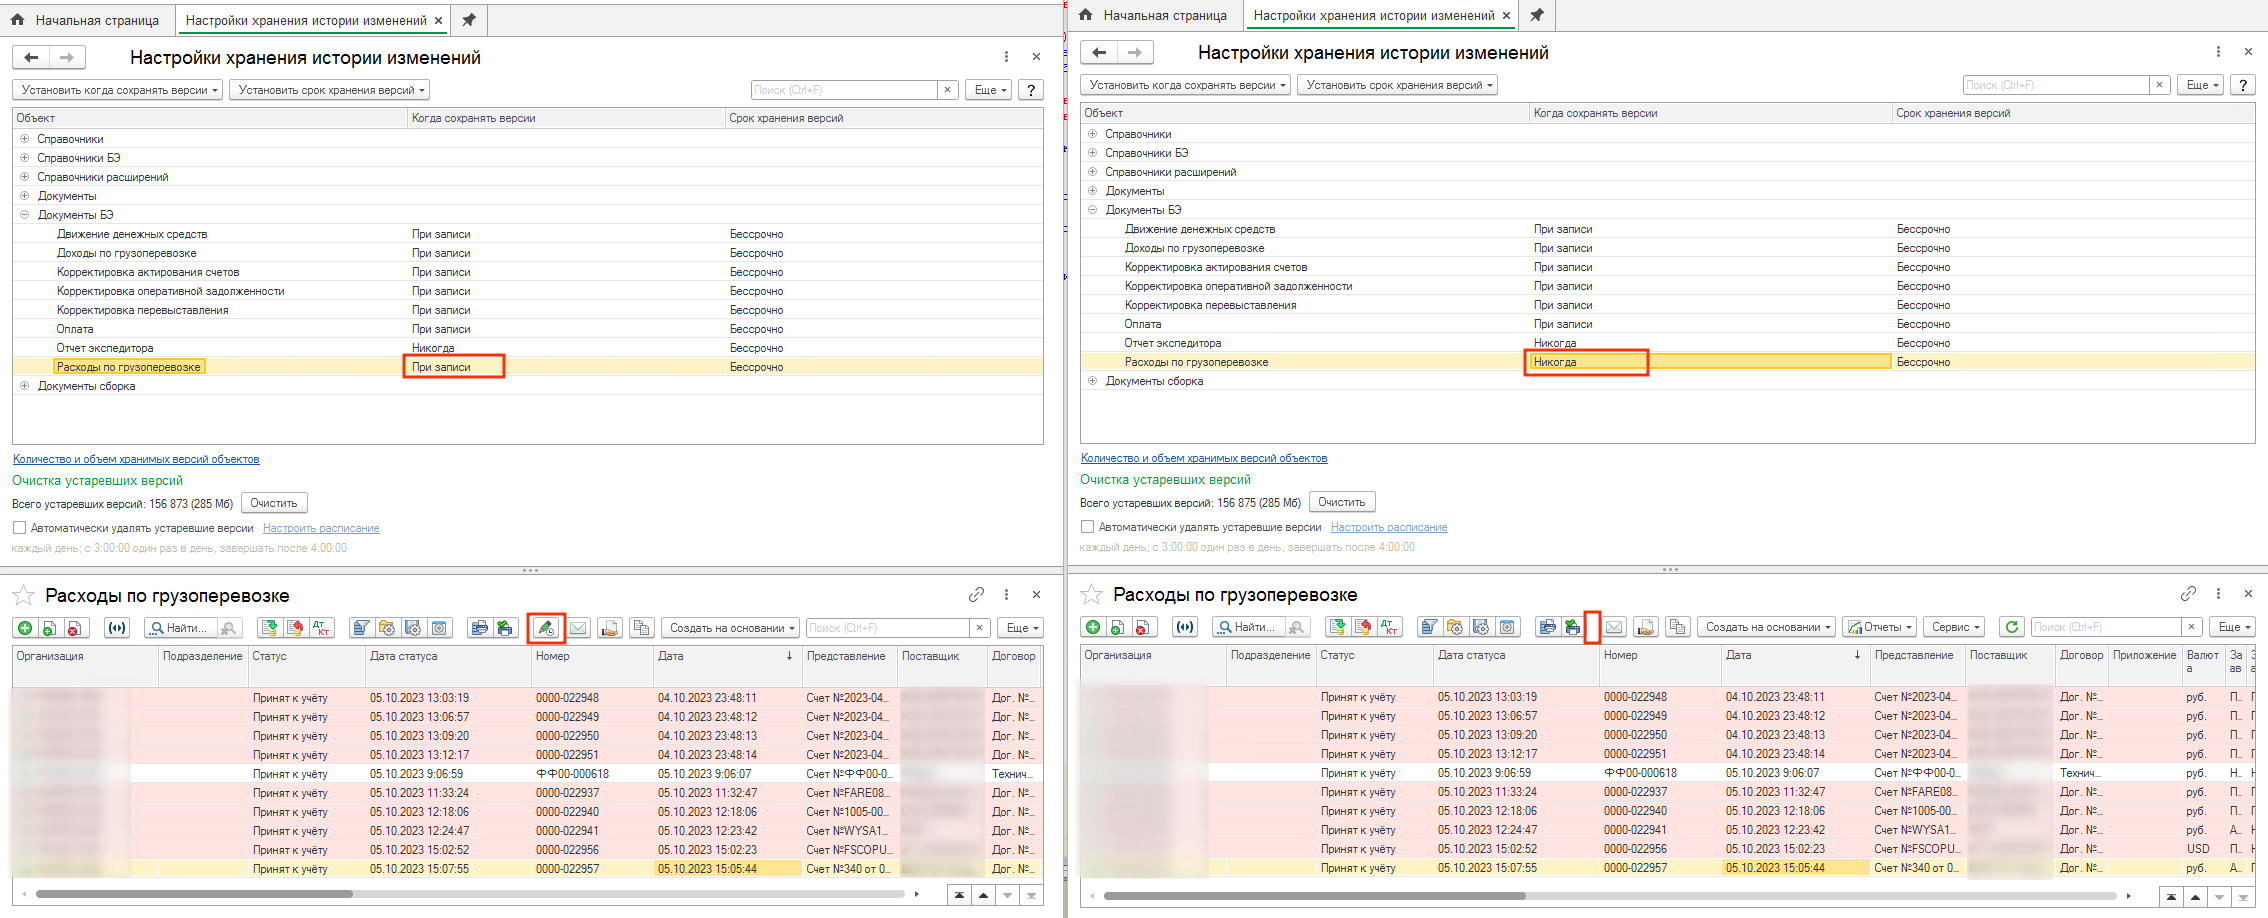Focus Поиск field in right Расходы toolbar
2268x918 pixels.
tap(2106, 627)
